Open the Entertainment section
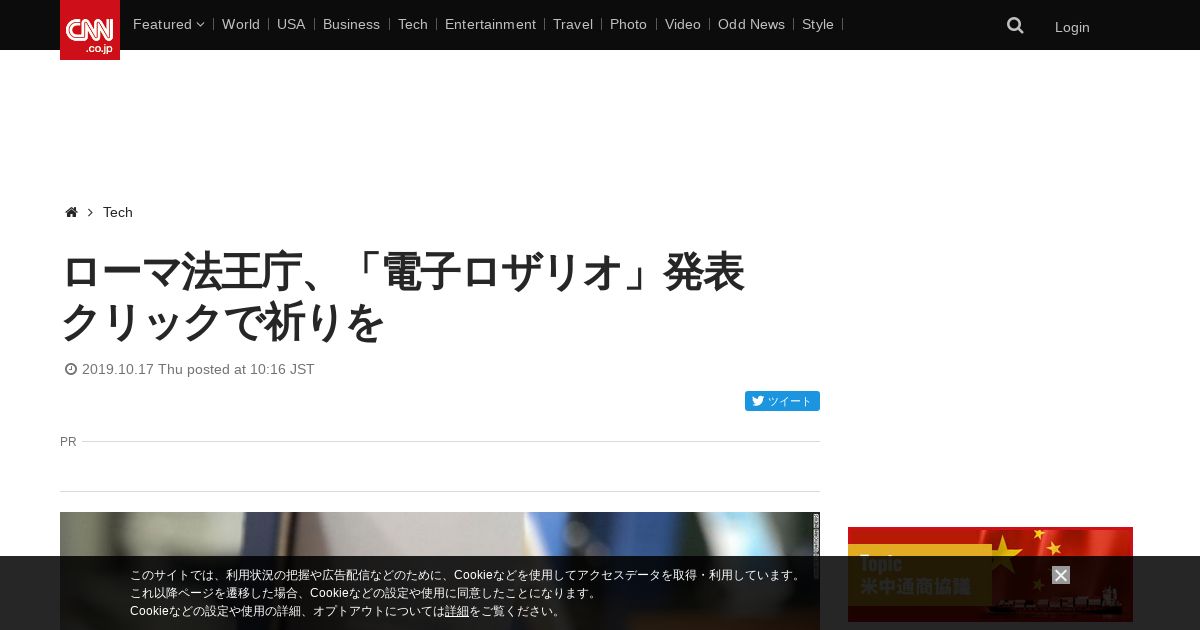The height and width of the screenshot is (630, 1200). (x=490, y=24)
